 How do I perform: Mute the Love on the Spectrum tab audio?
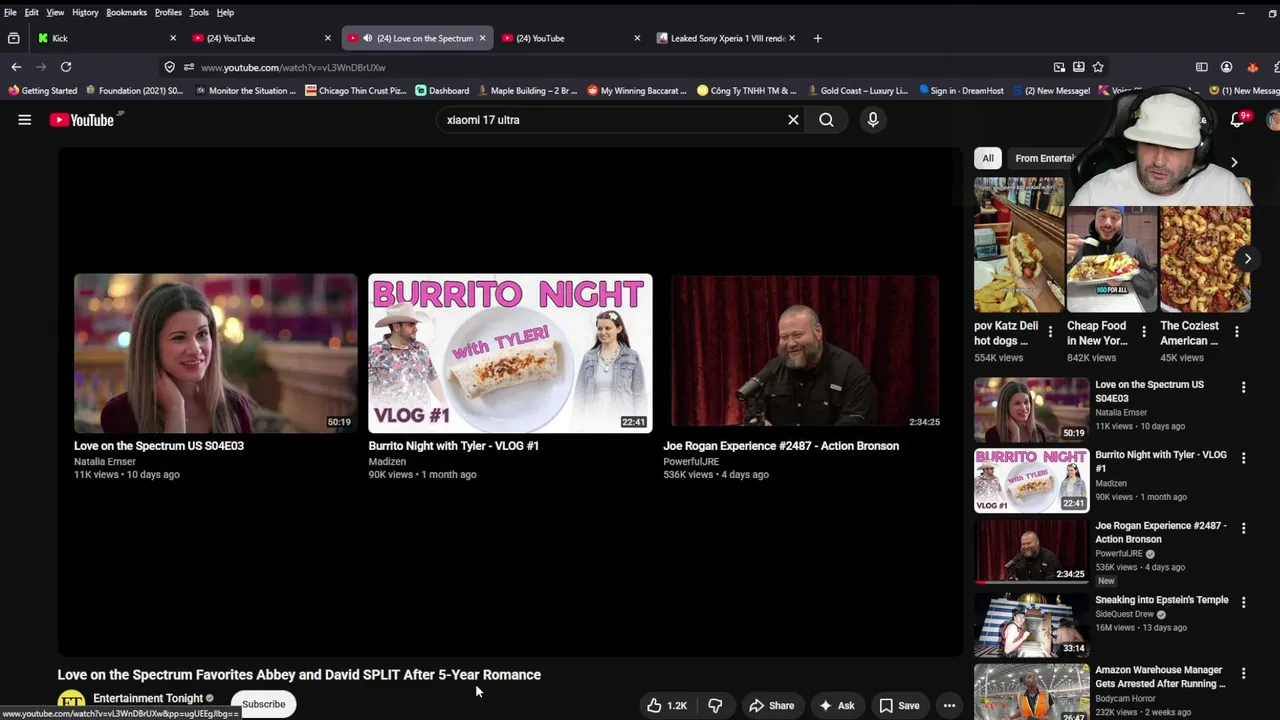tap(367, 38)
